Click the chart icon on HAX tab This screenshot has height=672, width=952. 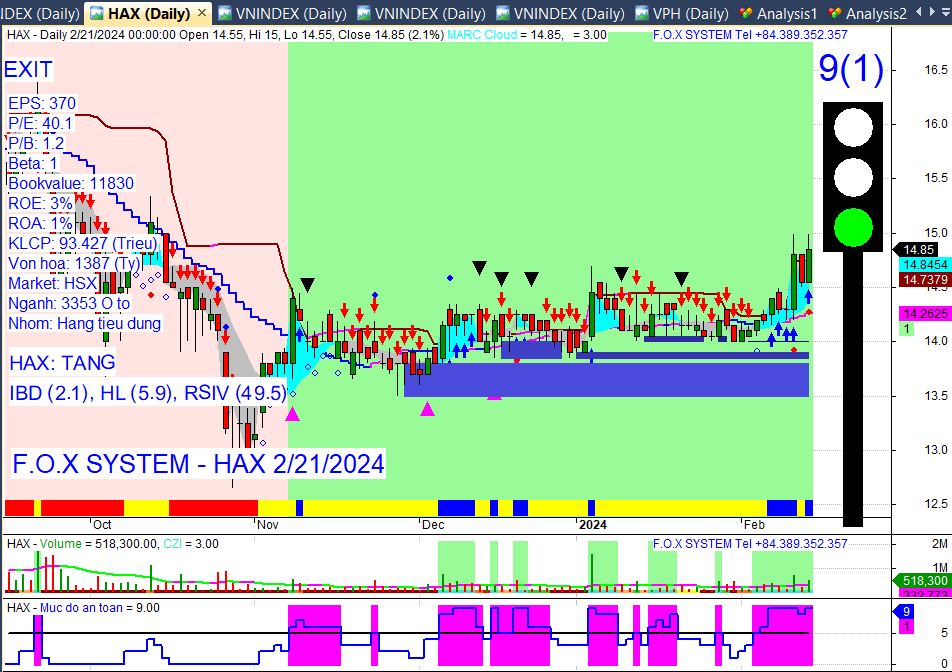click(x=97, y=13)
